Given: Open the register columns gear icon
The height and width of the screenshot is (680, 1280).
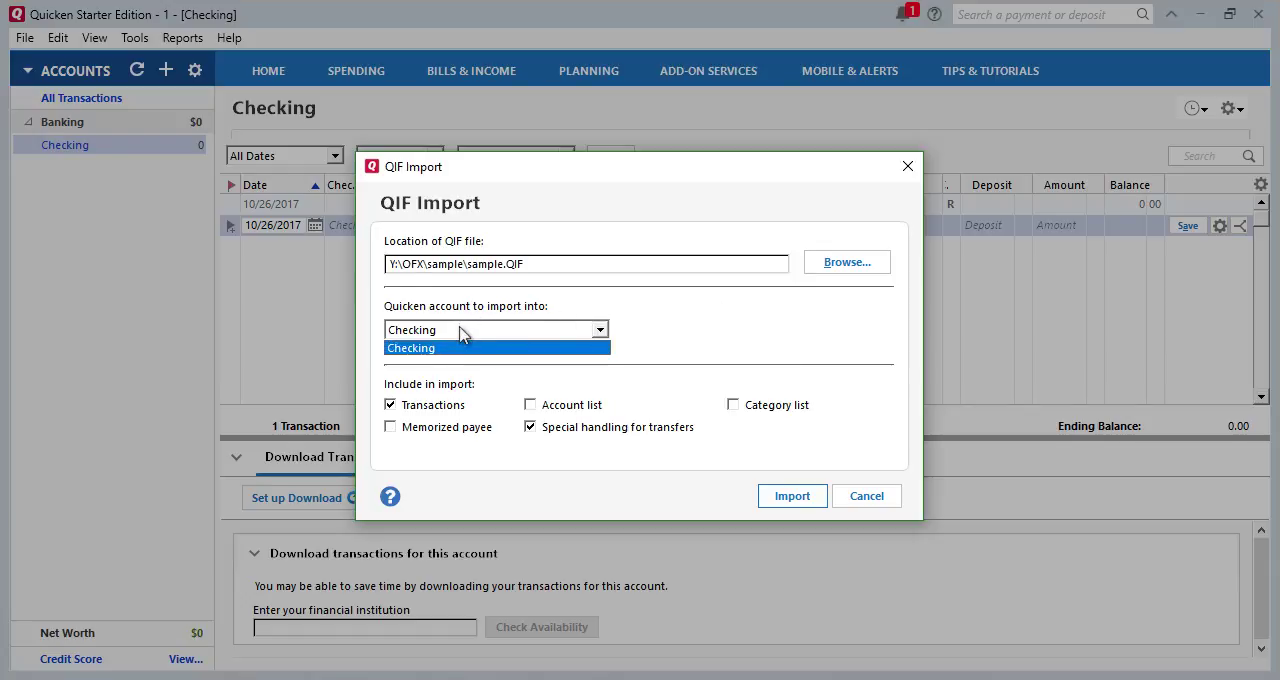Looking at the screenshot, I should click(x=1260, y=184).
